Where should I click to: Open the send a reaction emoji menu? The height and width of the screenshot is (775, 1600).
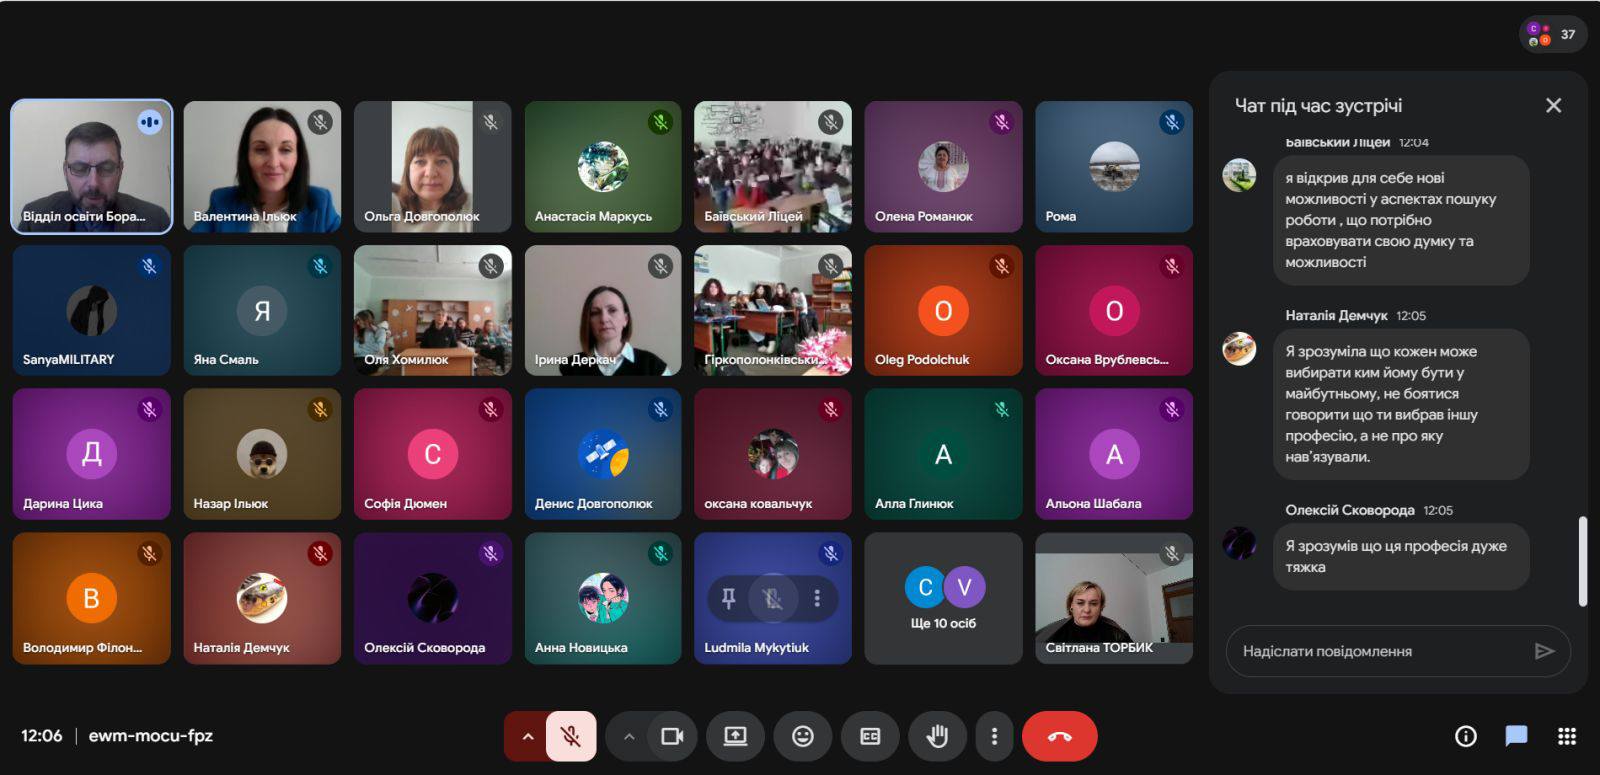coord(802,737)
